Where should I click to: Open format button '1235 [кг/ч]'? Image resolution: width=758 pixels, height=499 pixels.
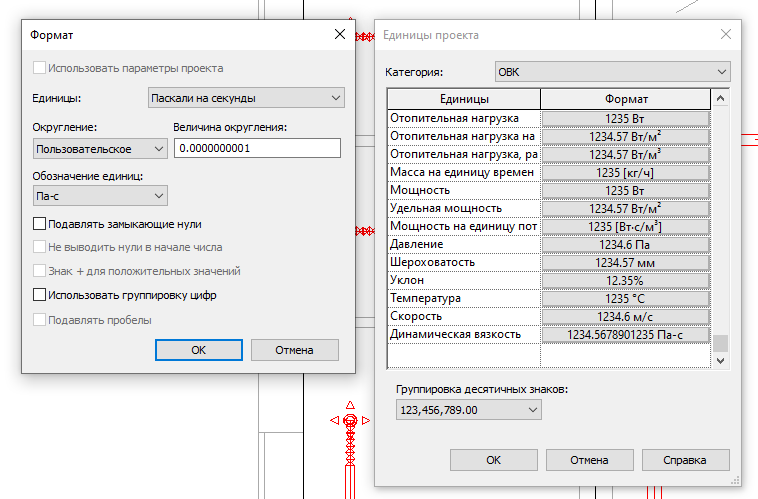(626, 173)
